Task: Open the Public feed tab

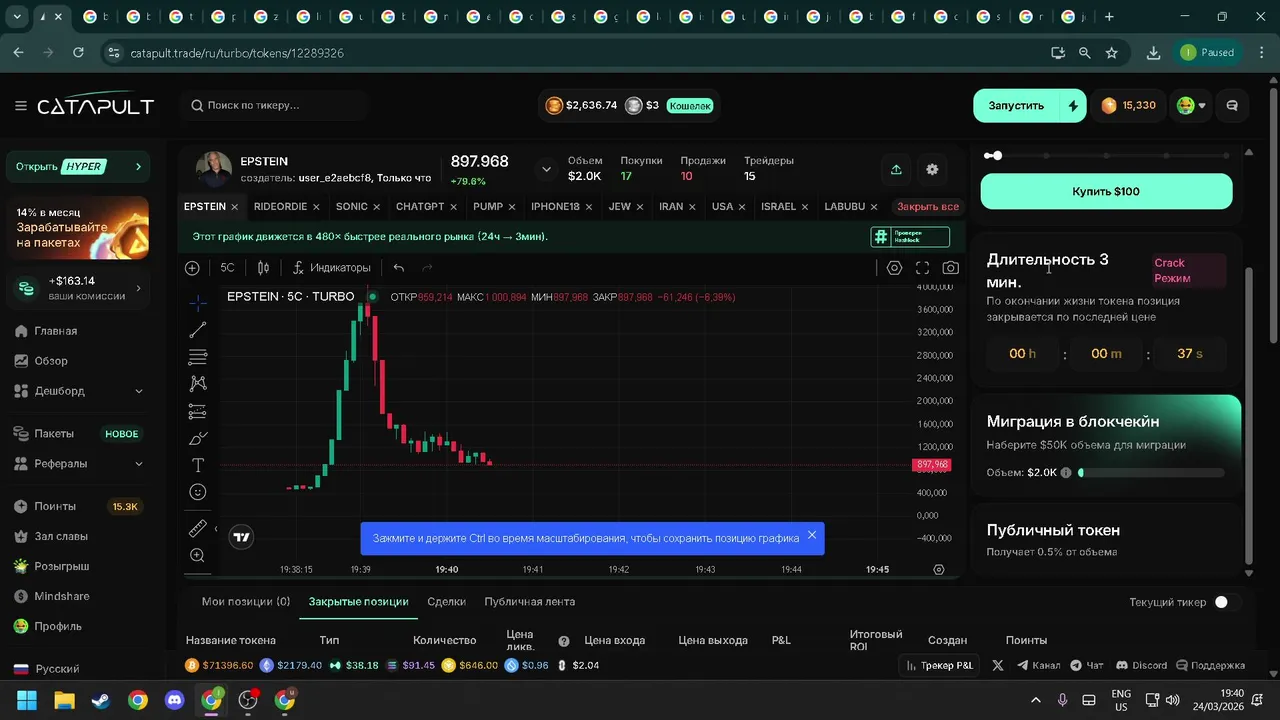Action: click(x=529, y=602)
